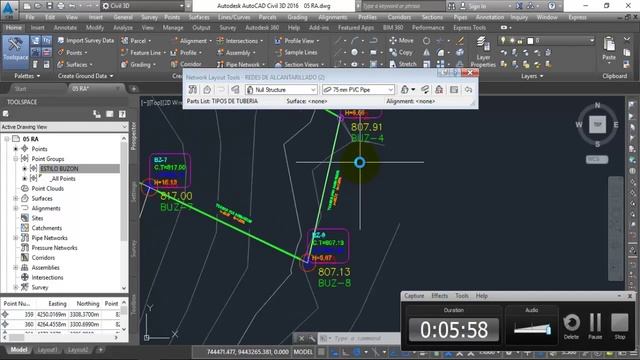This screenshot has height=360, width=640.
Task: Click the Paste button
Action: pyautogui.click(x=609, y=49)
